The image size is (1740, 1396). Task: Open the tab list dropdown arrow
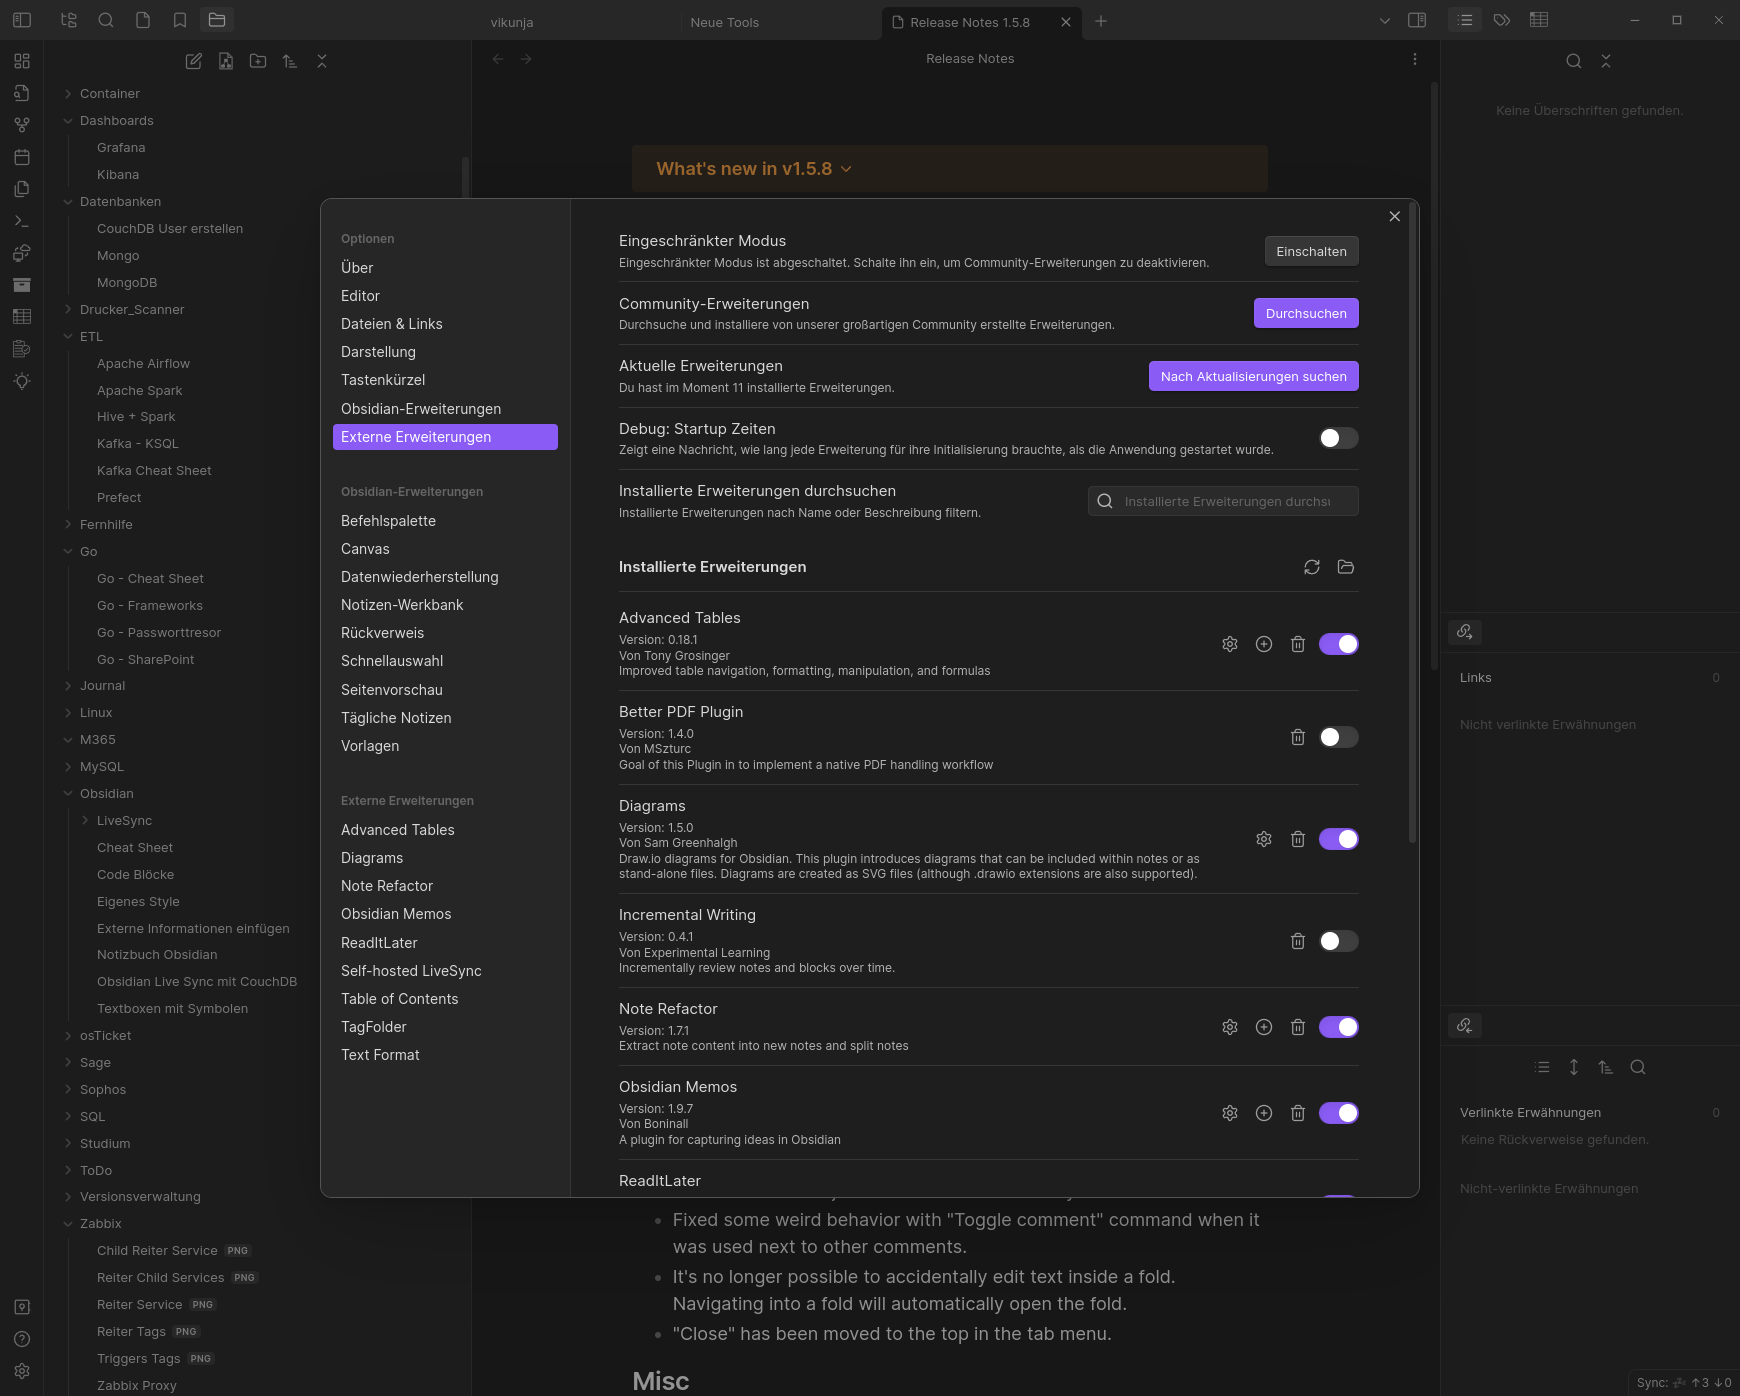click(x=1385, y=21)
